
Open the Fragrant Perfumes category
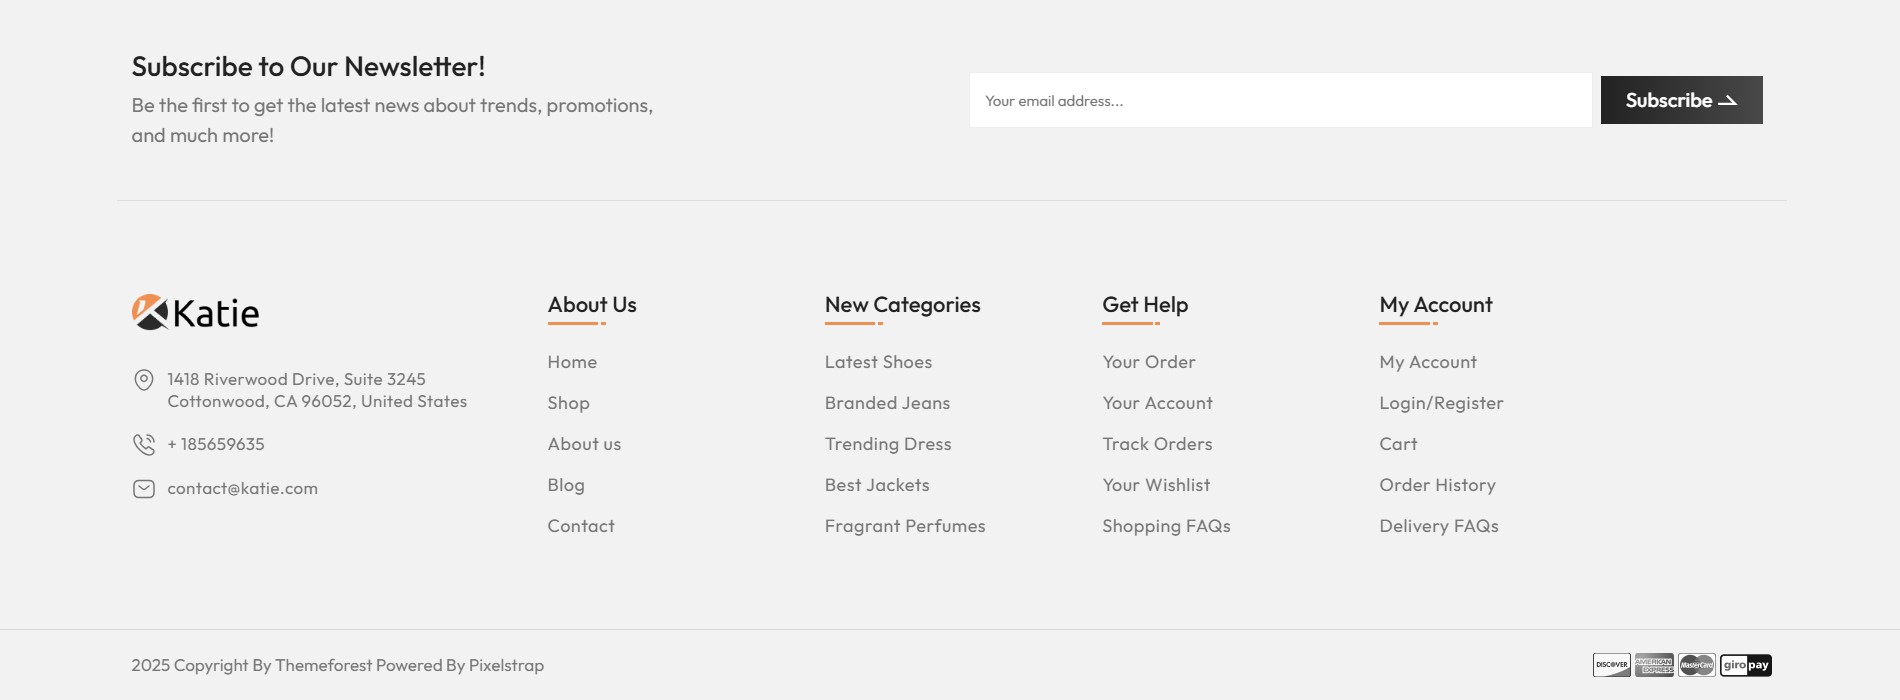(905, 526)
